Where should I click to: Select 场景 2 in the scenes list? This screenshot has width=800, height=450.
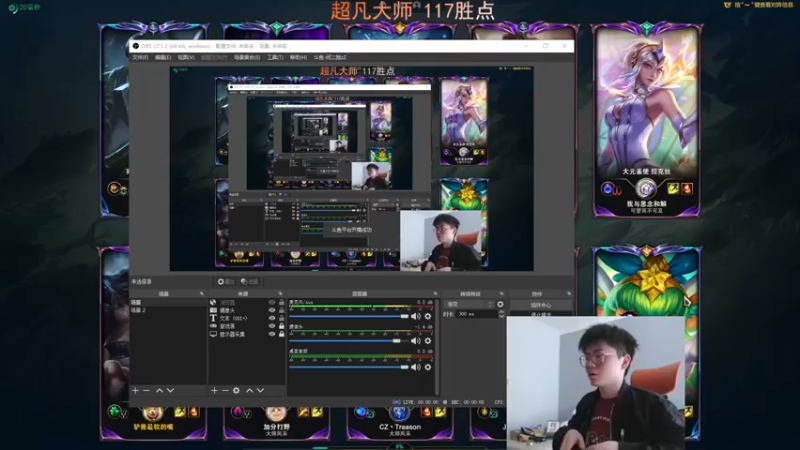click(x=168, y=310)
